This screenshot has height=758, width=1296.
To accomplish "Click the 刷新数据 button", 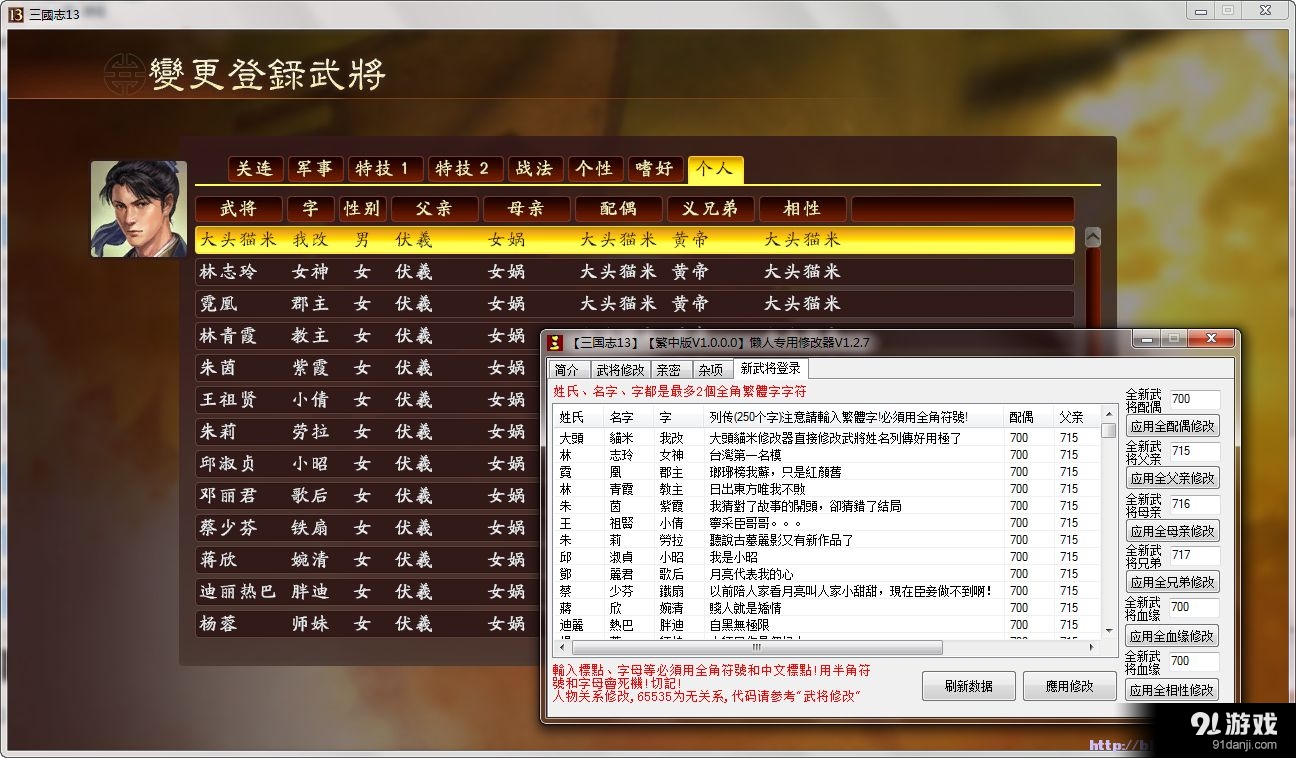I will [969, 686].
